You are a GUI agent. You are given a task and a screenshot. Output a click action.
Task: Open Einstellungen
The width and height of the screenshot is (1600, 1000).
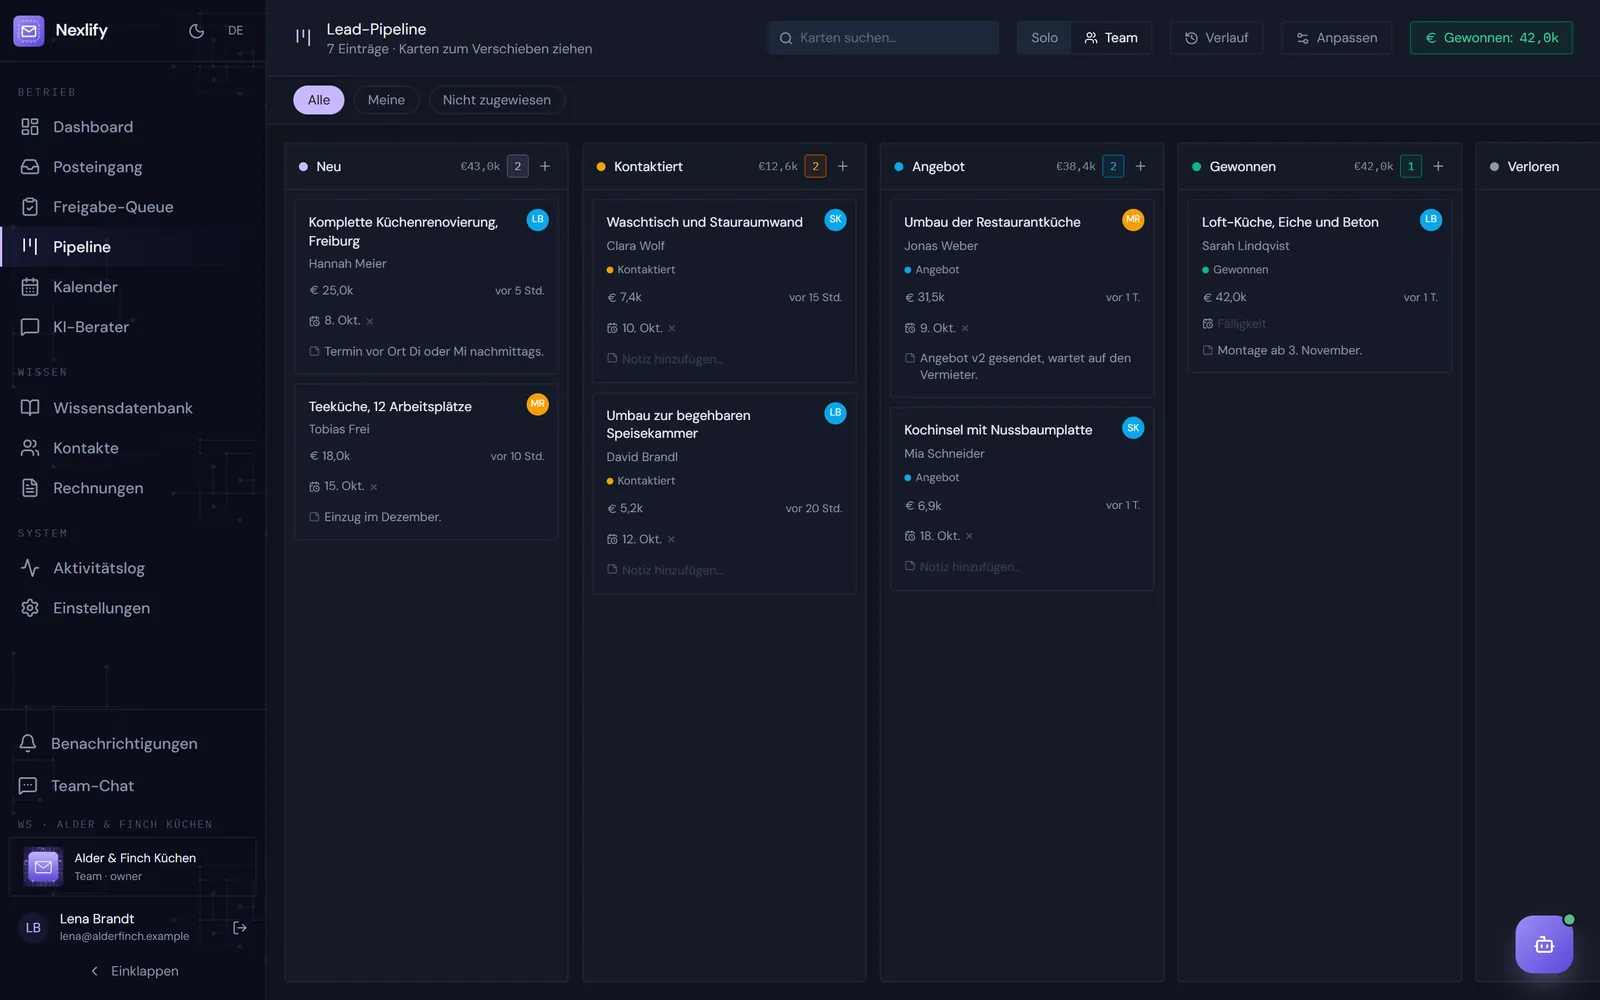[x=133, y=608]
